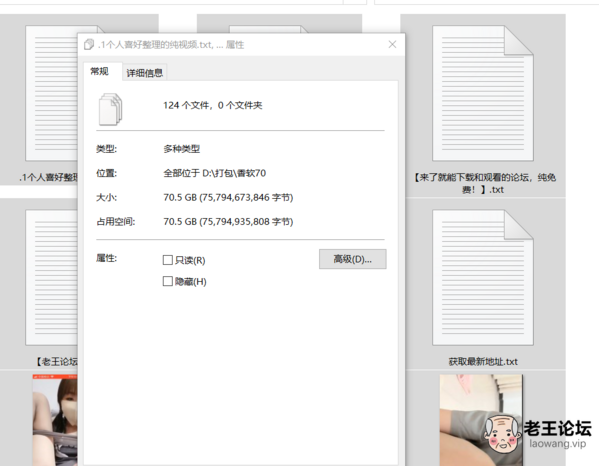The image size is (599, 466).
Task: Click the 获取最新地址.txt filename label
Action: pos(483,361)
